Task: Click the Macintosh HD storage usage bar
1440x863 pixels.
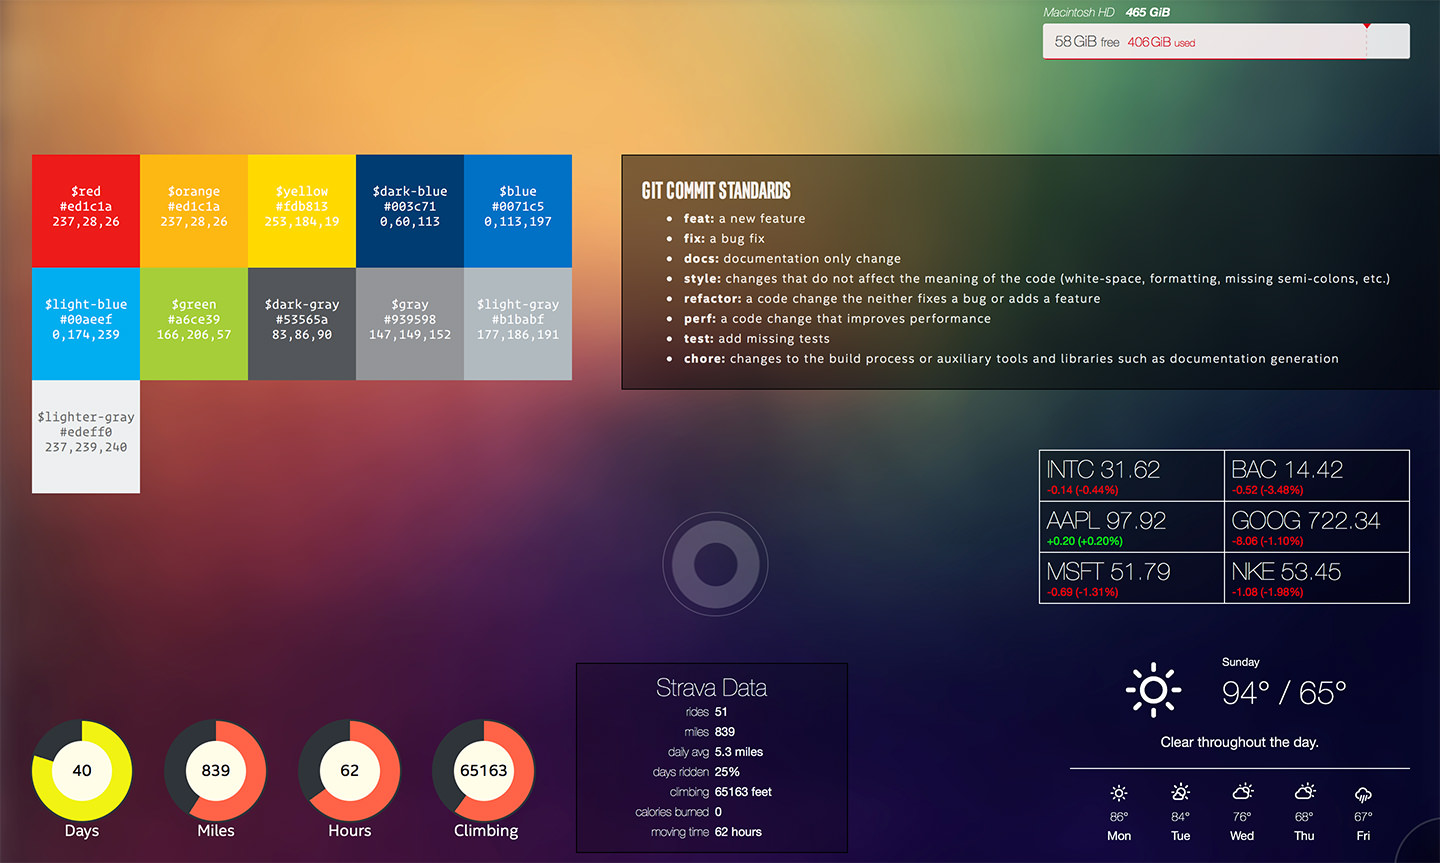Action: coord(1225,41)
